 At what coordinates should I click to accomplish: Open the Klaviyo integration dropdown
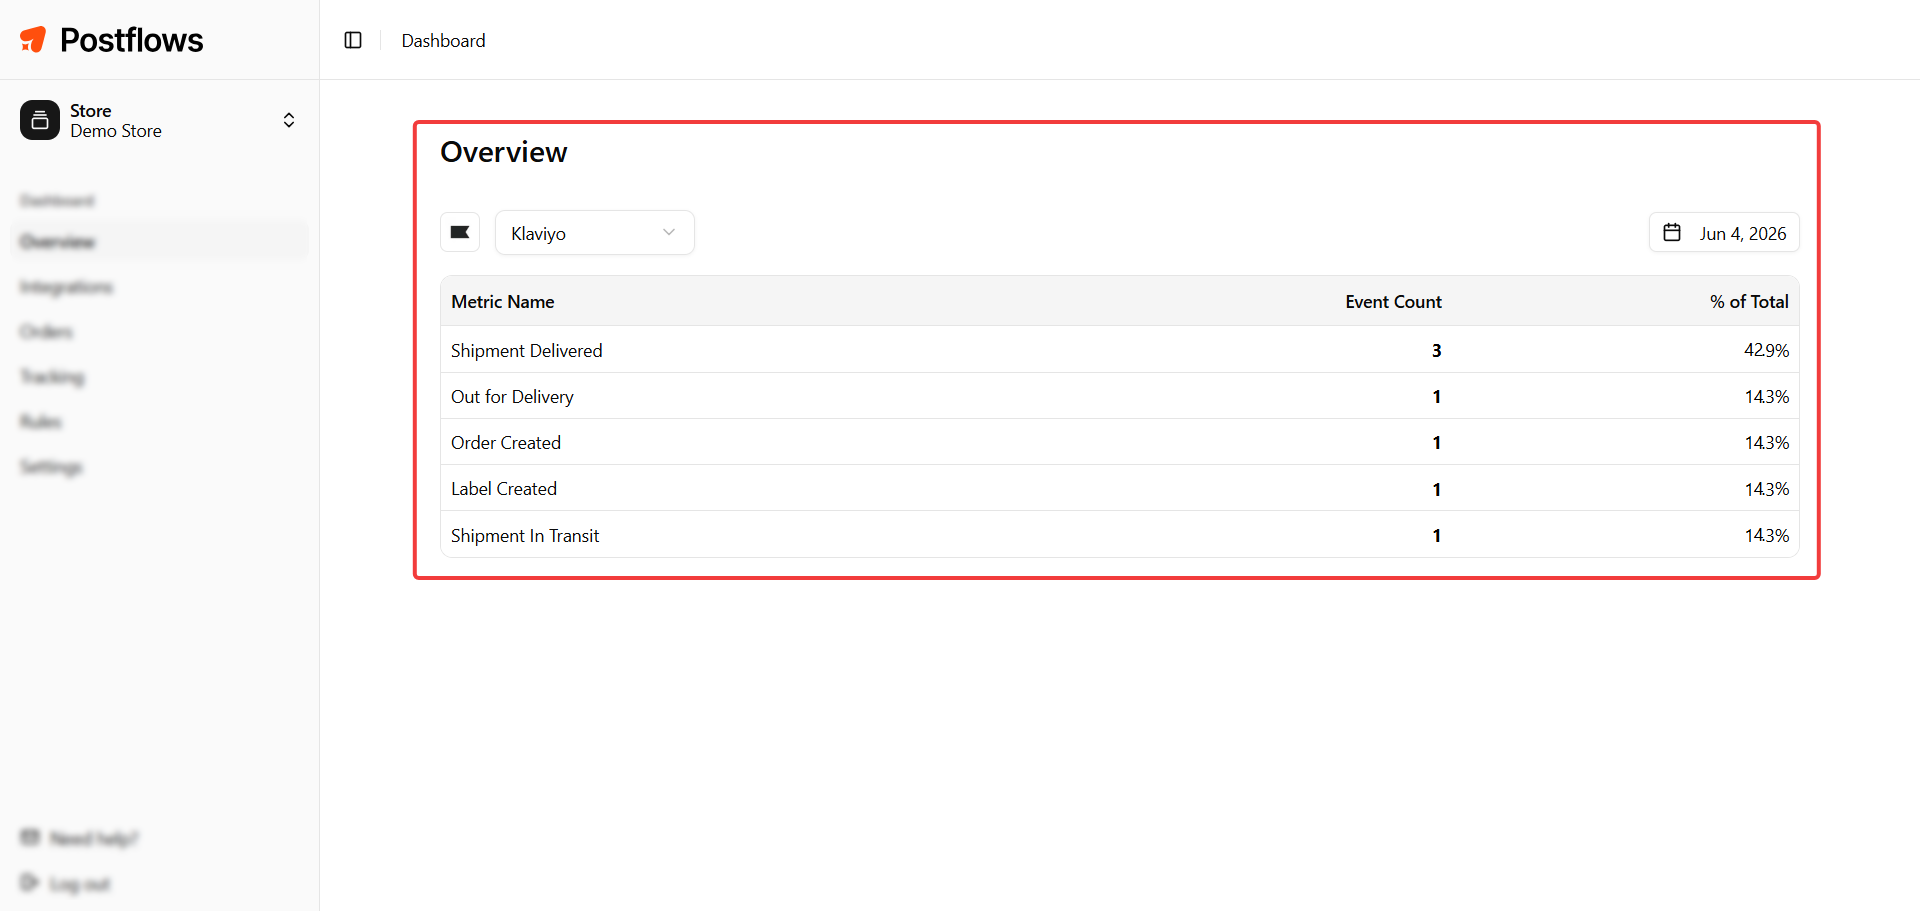coord(595,233)
